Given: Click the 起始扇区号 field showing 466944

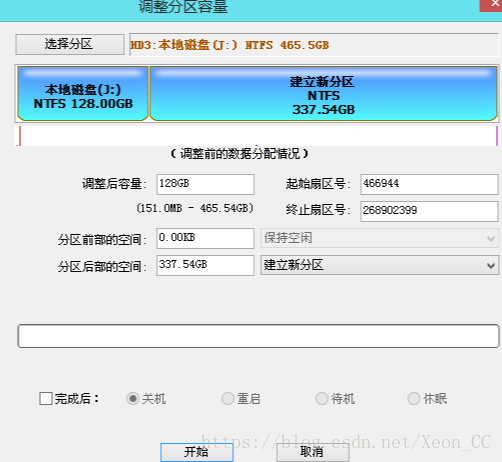Looking at the screenshot, I should (429, 184).
